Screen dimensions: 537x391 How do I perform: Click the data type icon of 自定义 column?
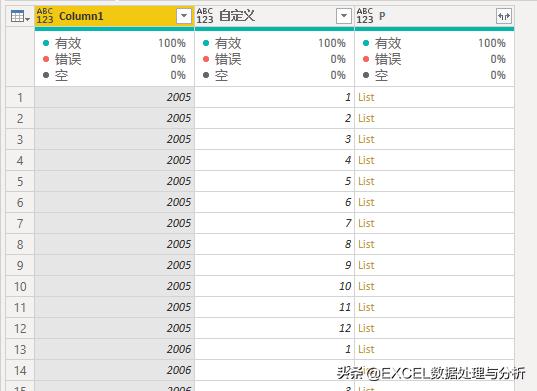coord(205,16)
